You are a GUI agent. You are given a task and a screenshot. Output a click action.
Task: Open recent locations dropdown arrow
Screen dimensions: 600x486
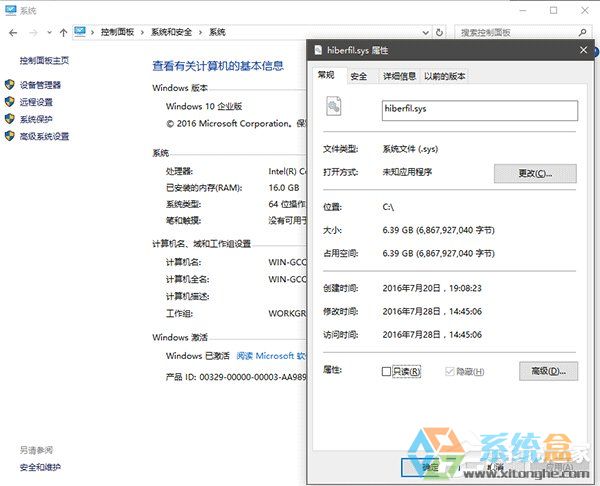(49, 33)
